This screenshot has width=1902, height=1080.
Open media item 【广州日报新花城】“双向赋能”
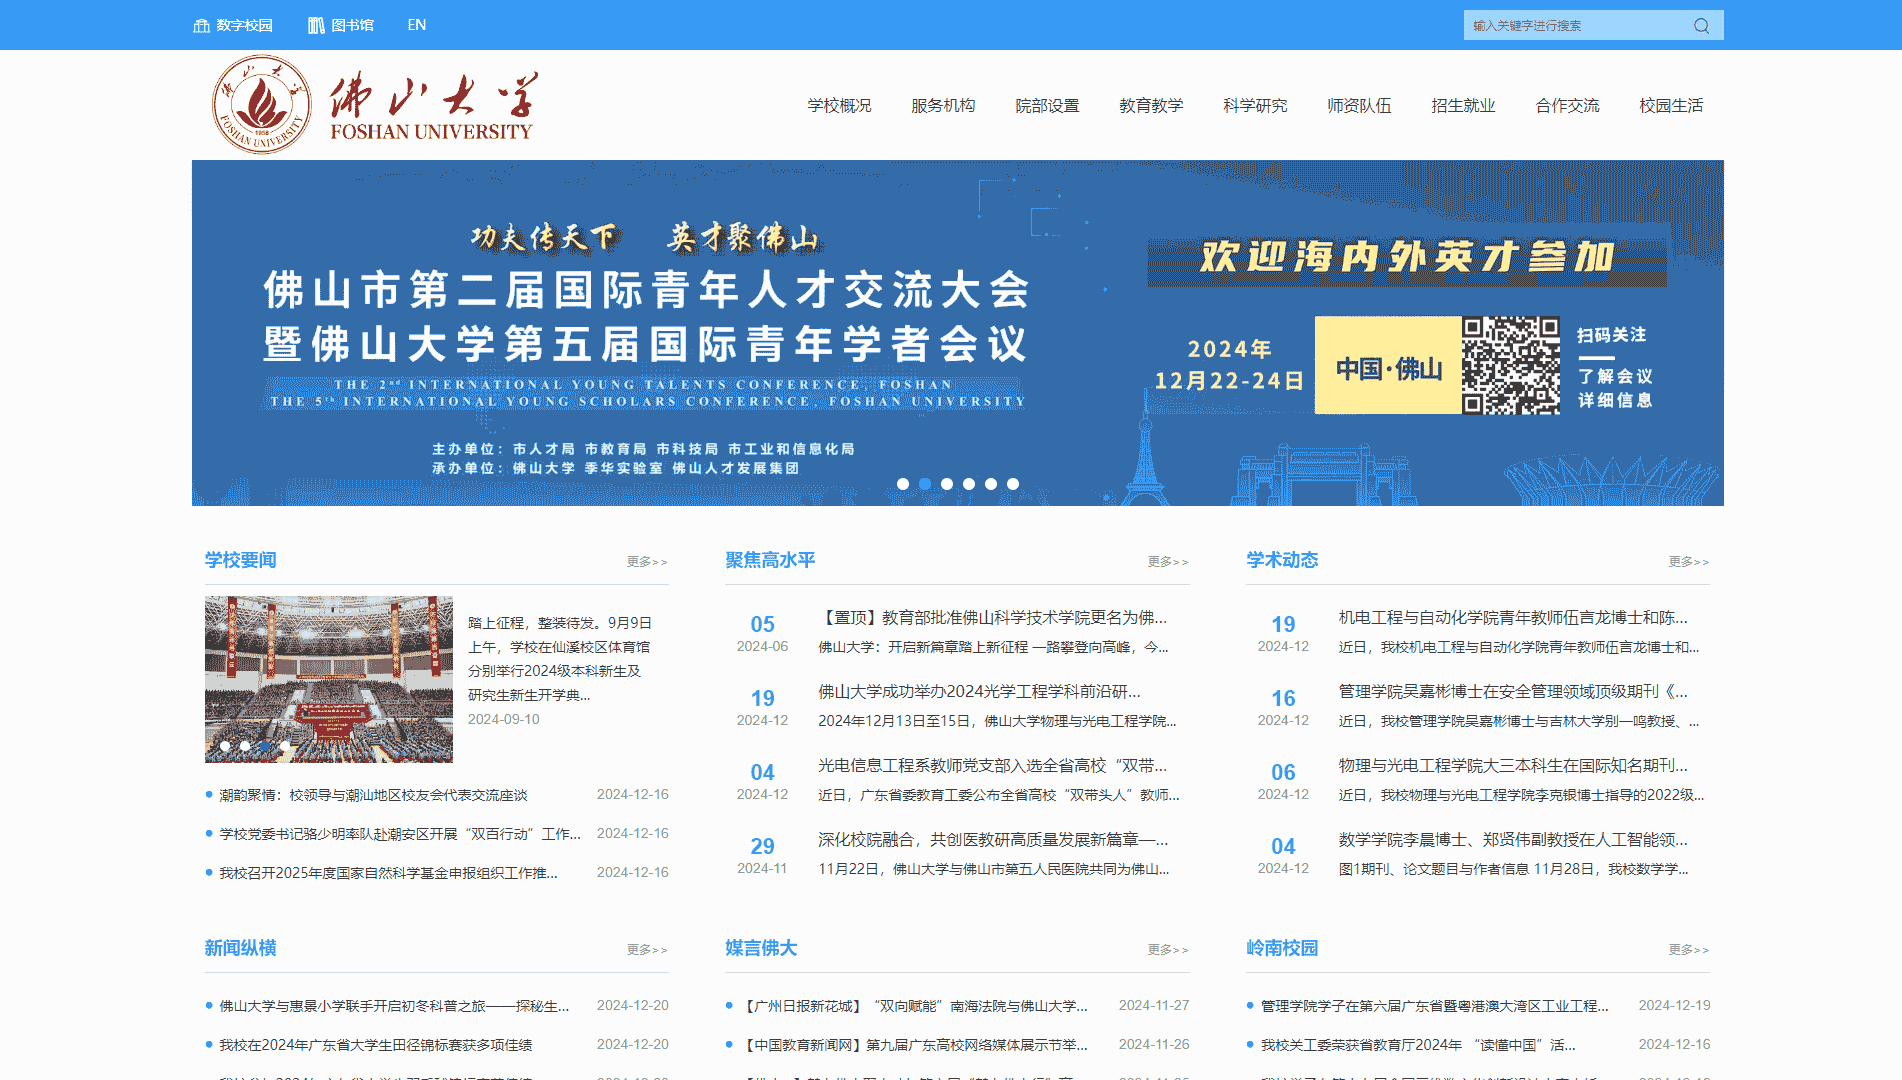914,1006
